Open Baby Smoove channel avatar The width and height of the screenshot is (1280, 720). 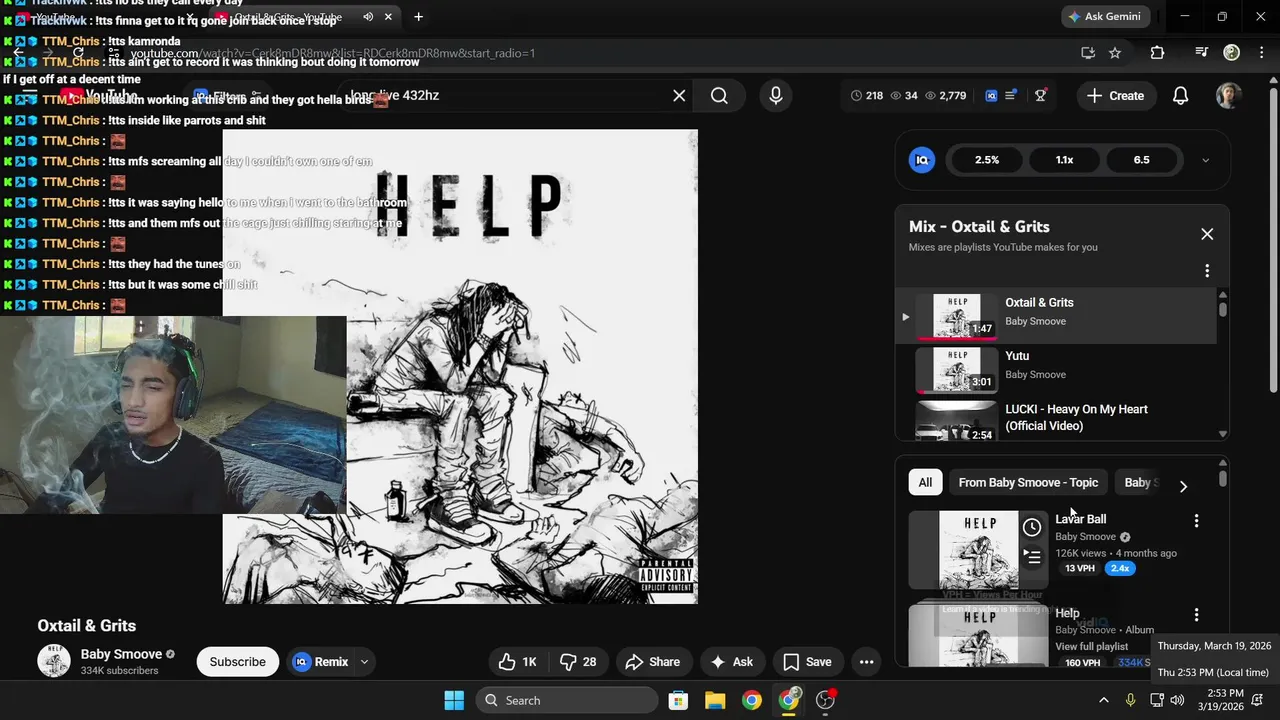pos(54,661)
